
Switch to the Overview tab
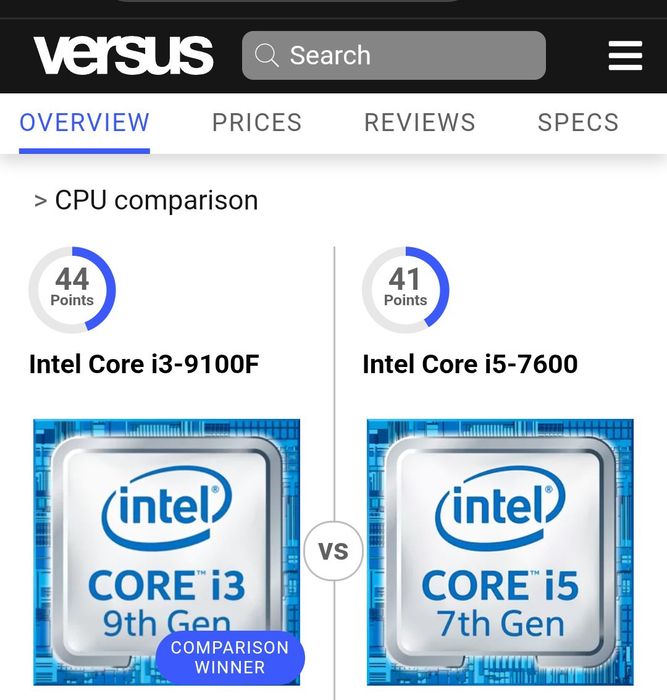[84, 123]
